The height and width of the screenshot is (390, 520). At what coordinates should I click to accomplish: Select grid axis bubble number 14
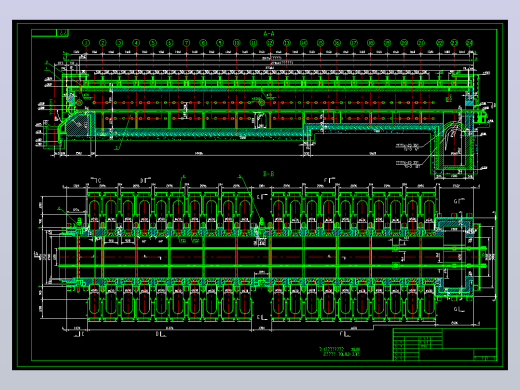coord(303,43)
